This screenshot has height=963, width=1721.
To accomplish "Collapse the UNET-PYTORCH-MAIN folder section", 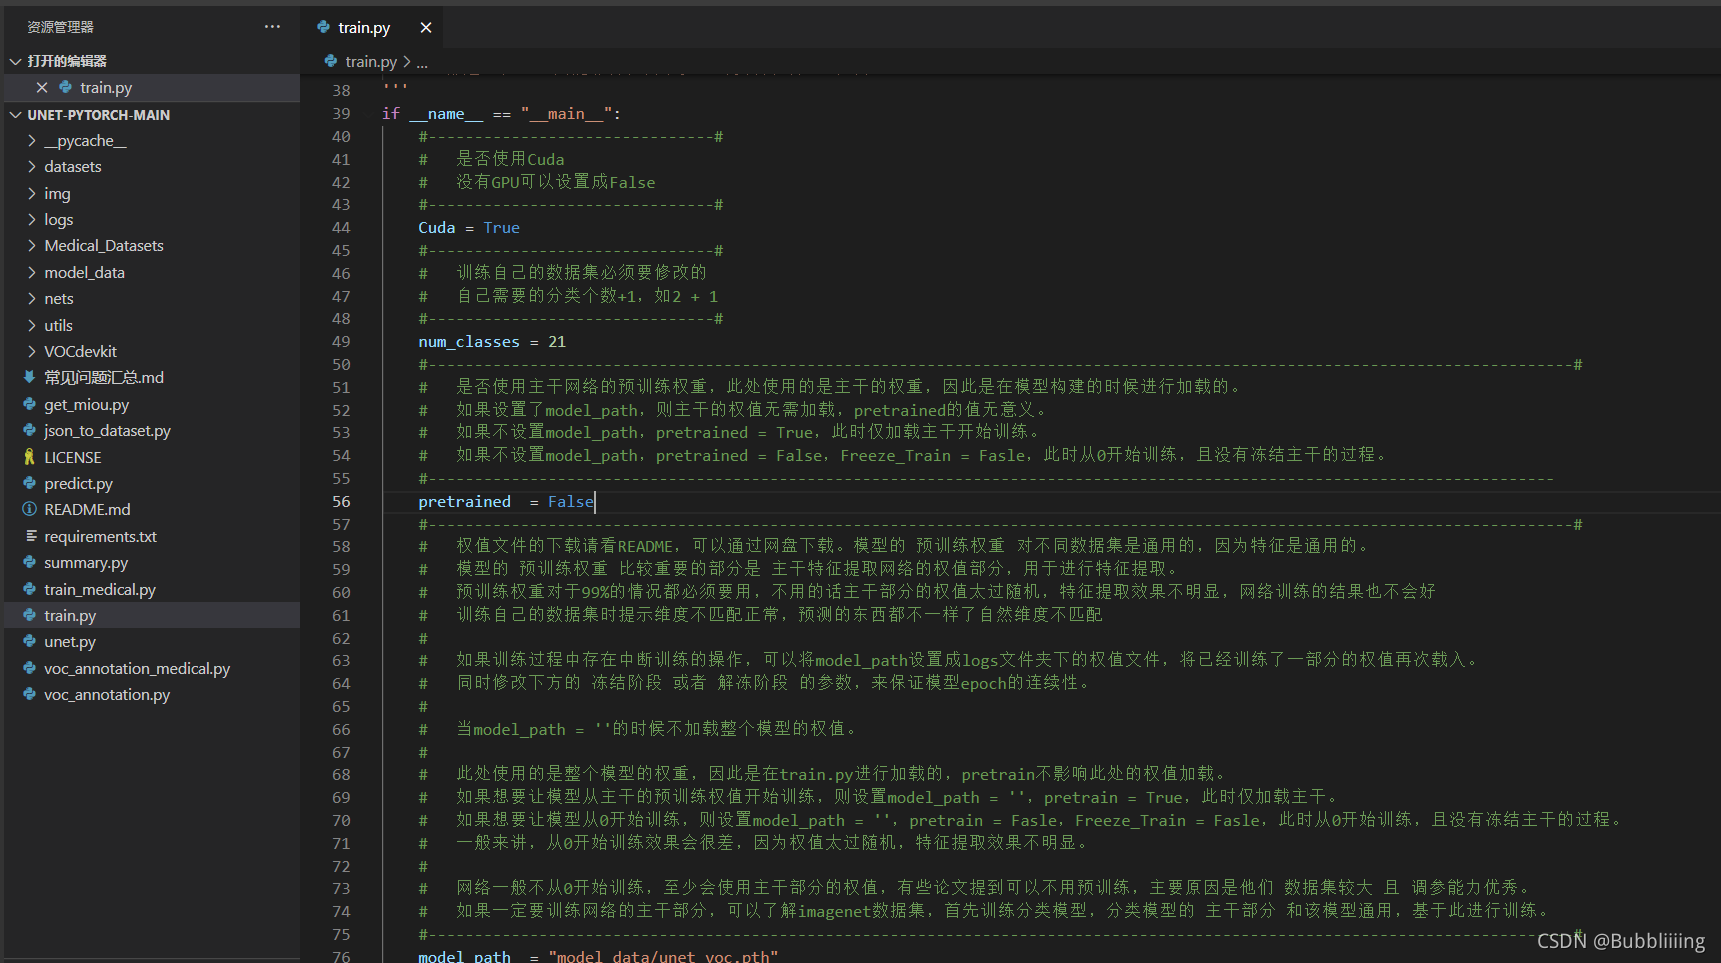I will click(x=15, y=115).
